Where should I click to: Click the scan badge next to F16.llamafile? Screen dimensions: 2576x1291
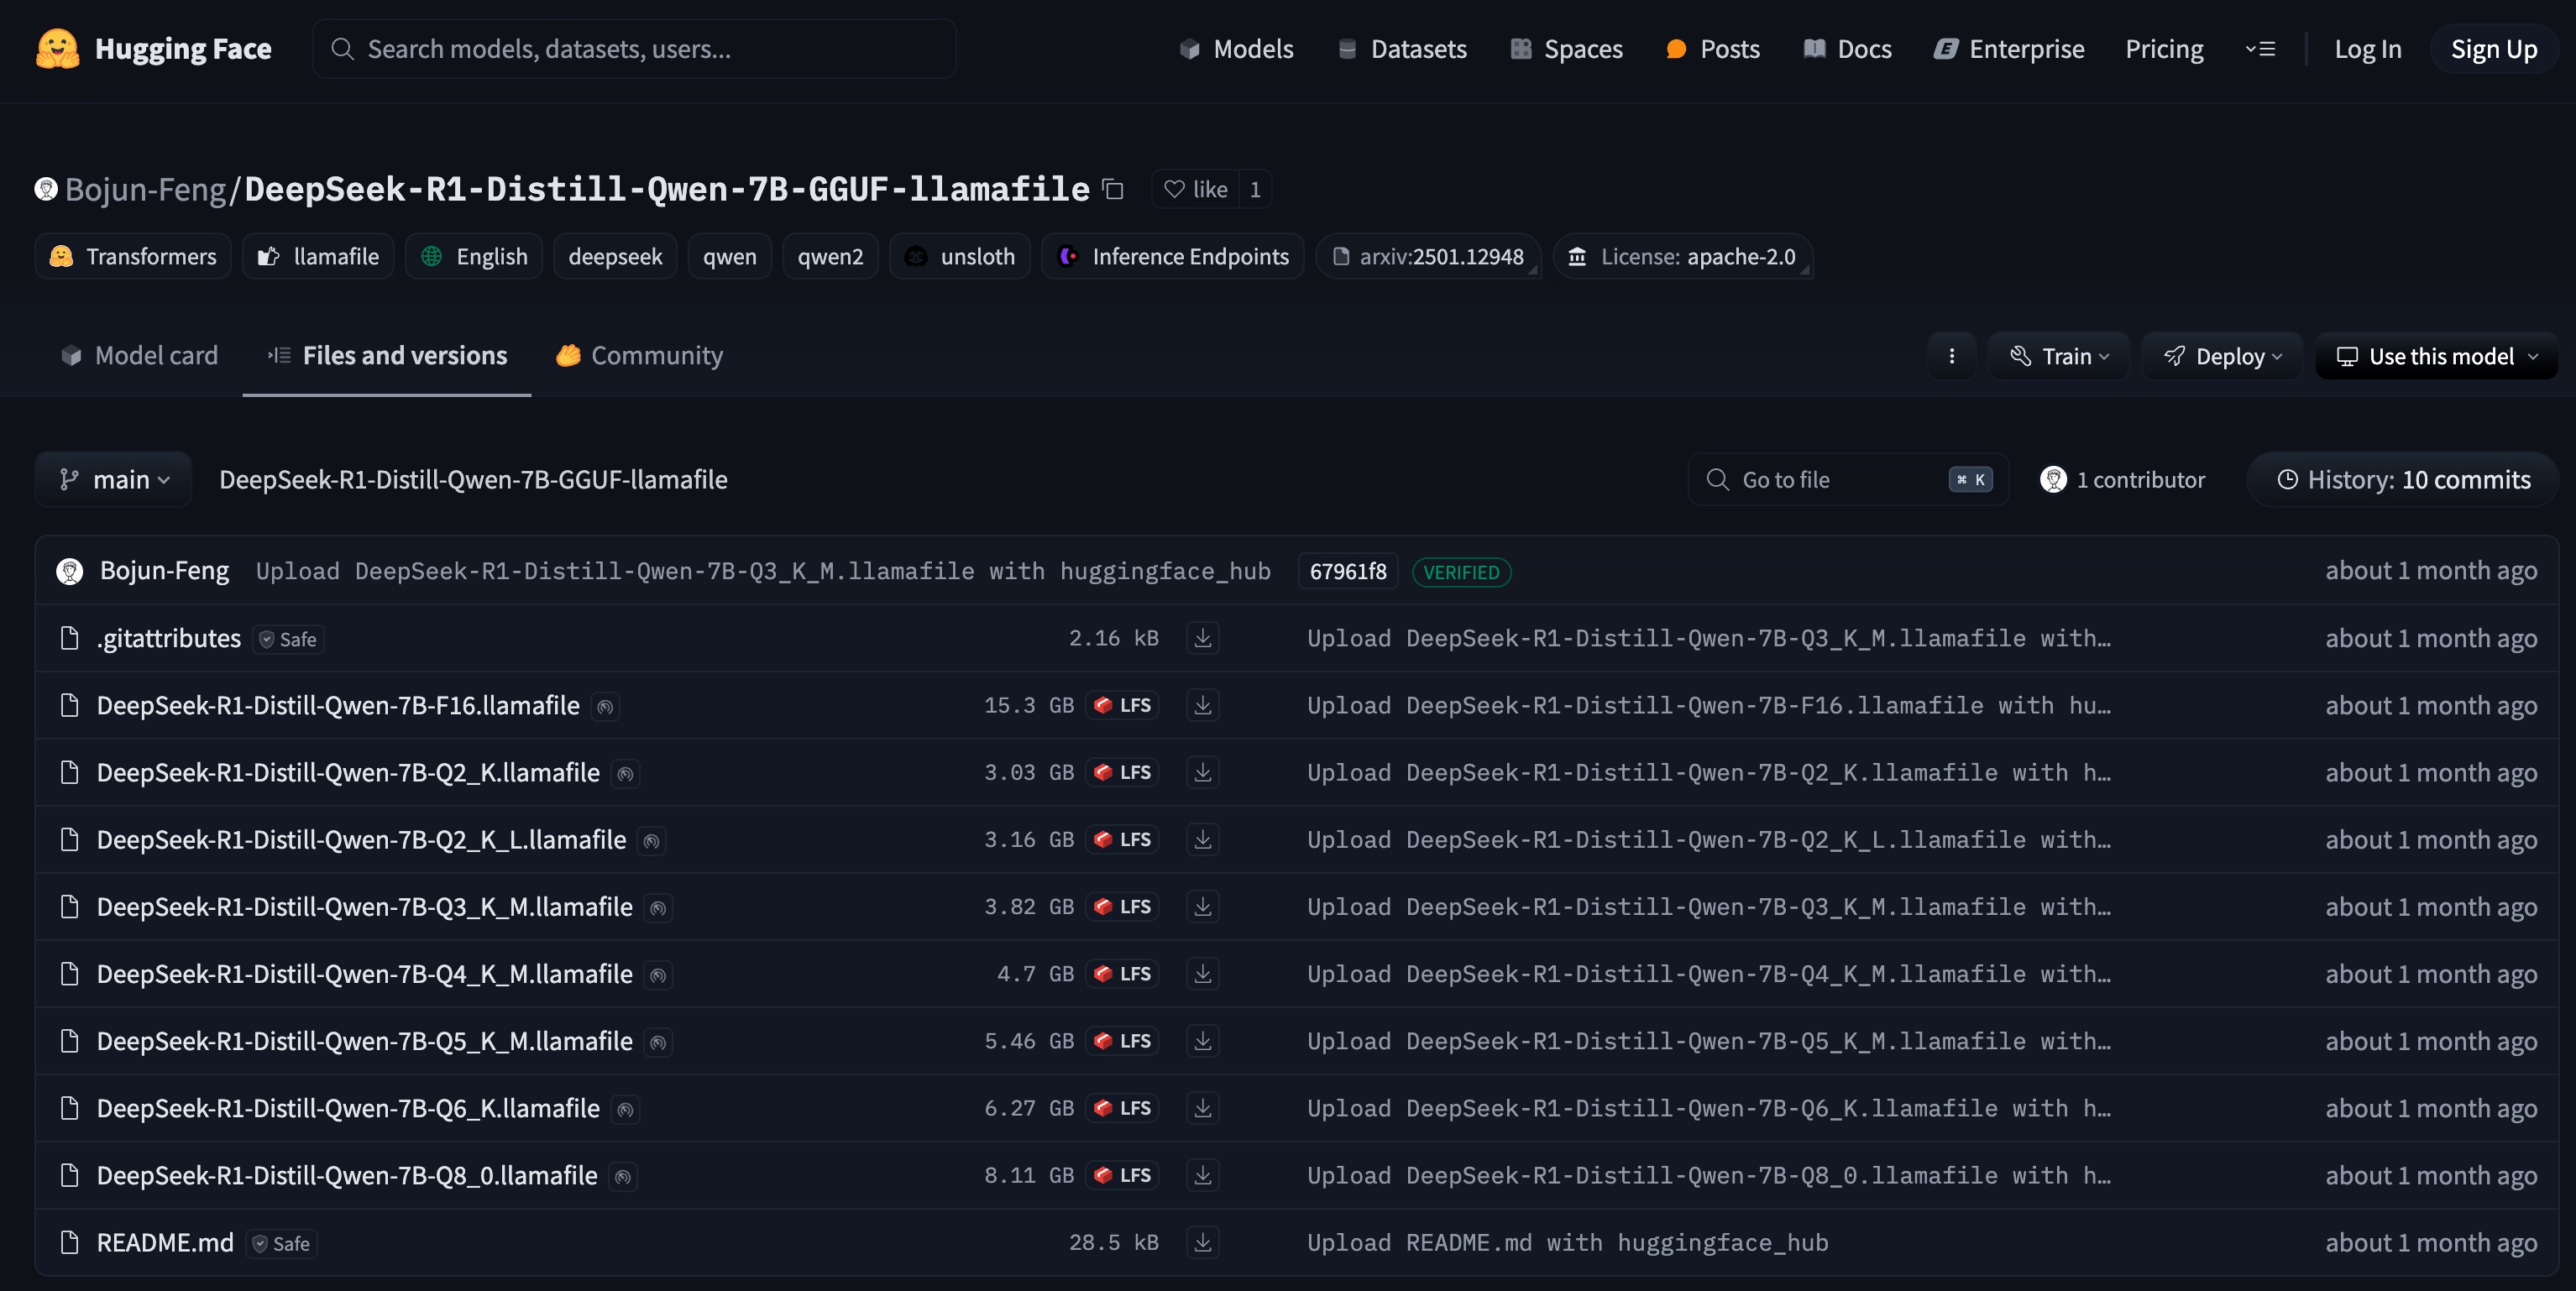[x=605, y=707]
